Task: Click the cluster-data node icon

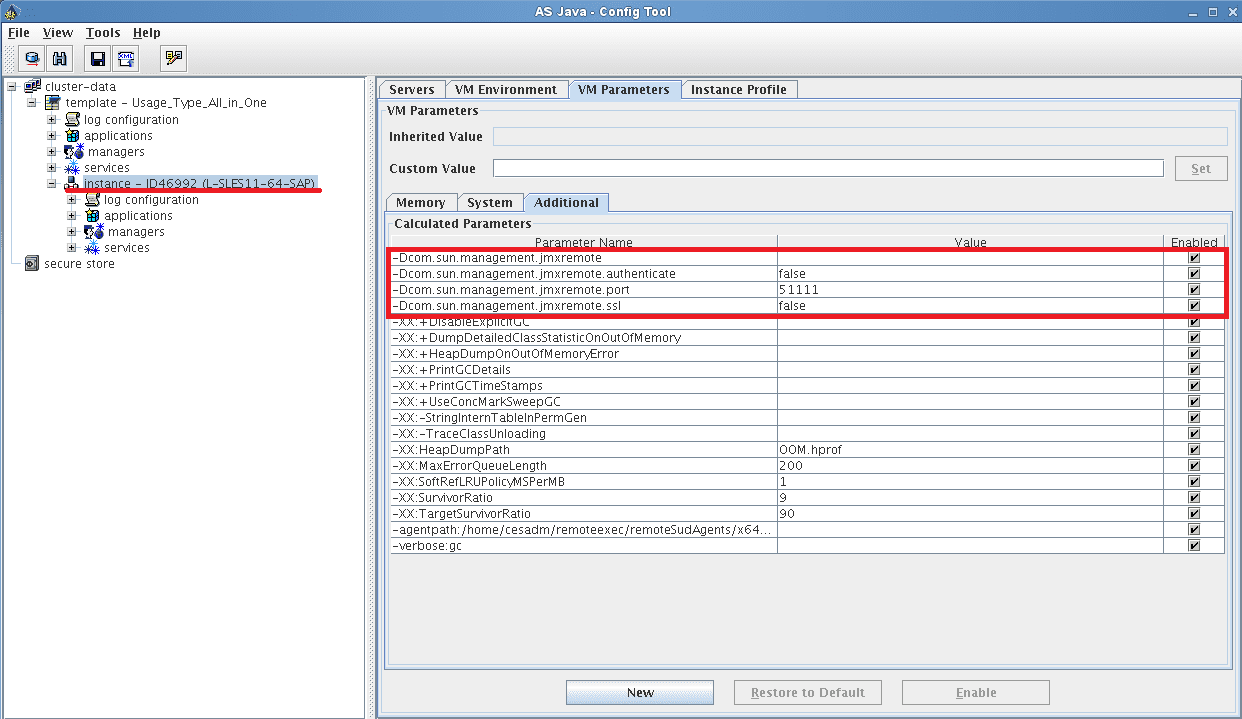Action: [33, 86]
